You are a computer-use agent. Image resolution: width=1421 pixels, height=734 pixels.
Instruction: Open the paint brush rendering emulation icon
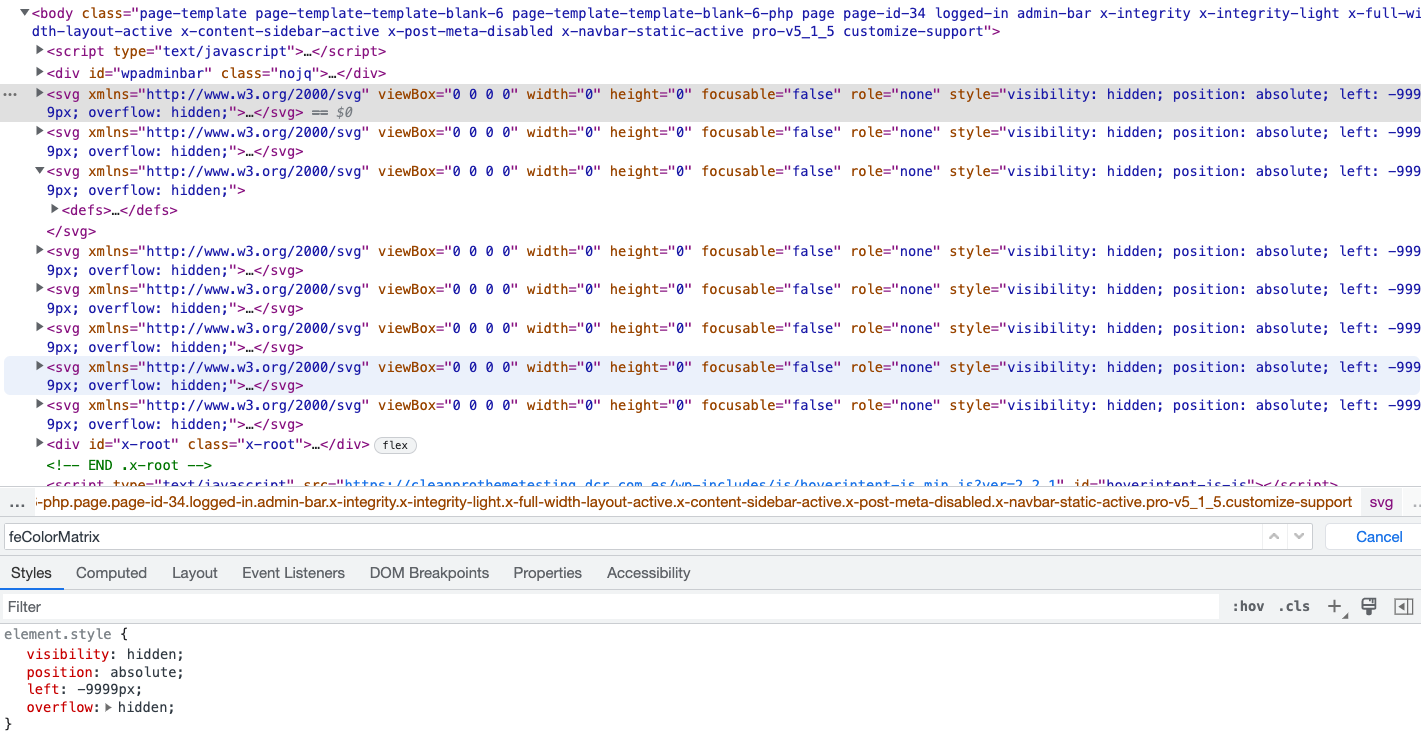click(1369, 606)
